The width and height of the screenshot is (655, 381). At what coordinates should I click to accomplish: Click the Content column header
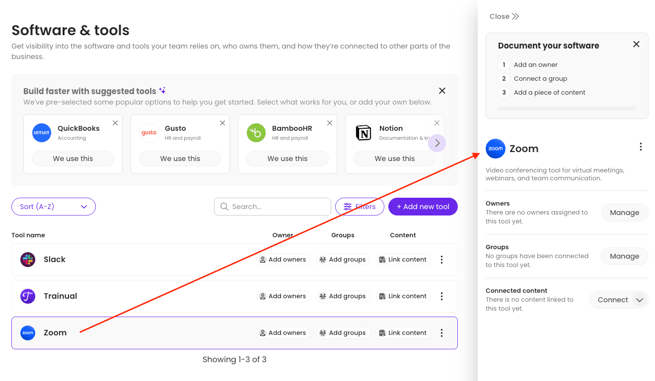pos(403,235)
